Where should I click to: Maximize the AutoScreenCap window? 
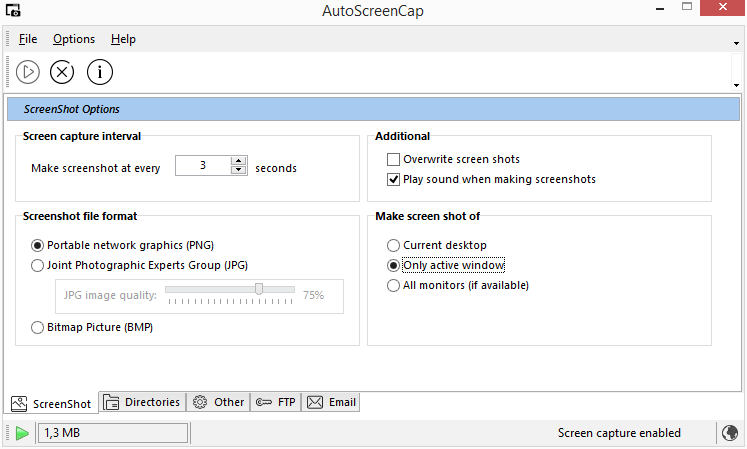point(686,7)
